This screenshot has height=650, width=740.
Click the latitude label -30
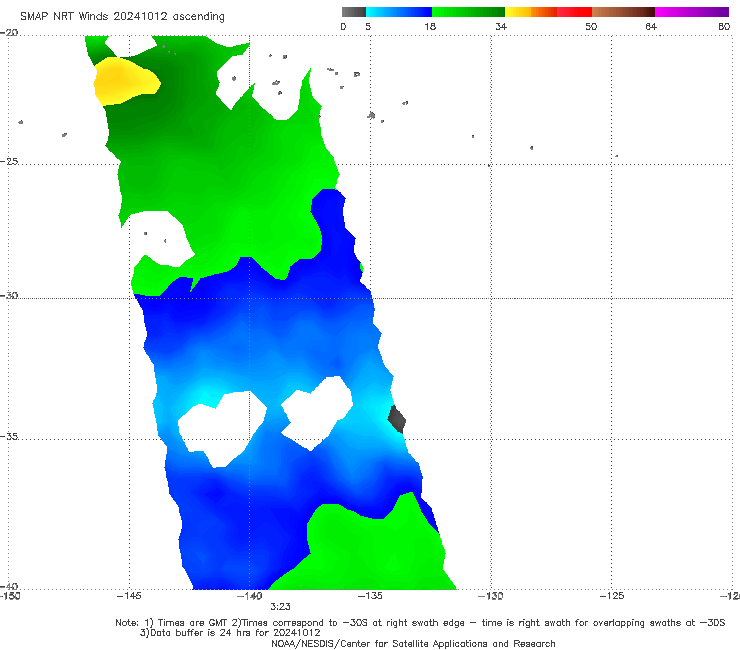(x=9, y=295)
